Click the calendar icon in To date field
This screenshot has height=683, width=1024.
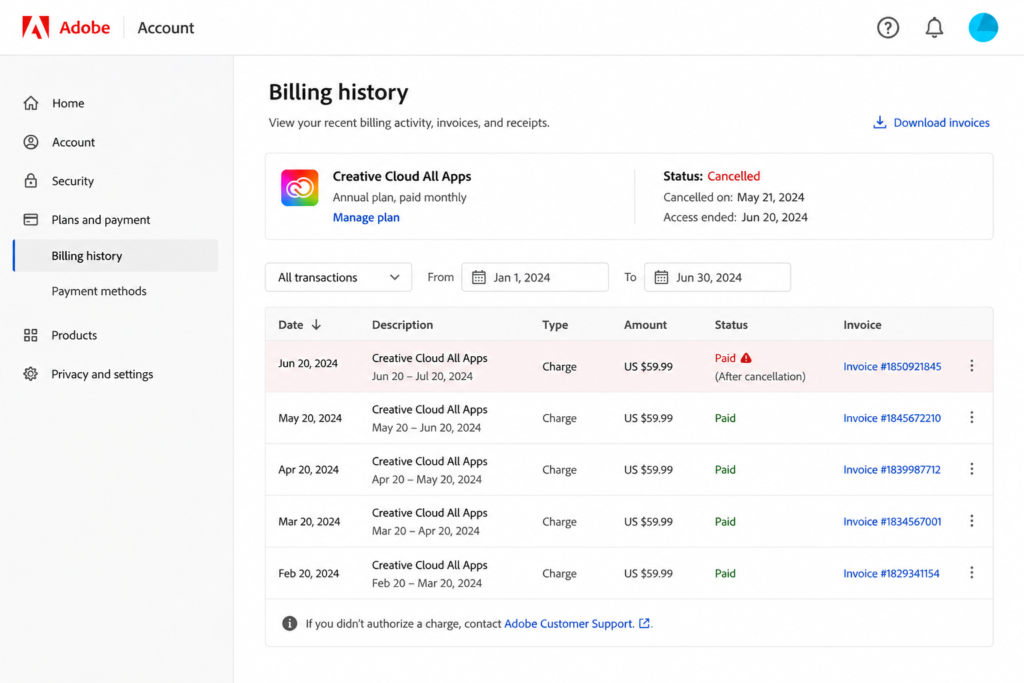661,278
